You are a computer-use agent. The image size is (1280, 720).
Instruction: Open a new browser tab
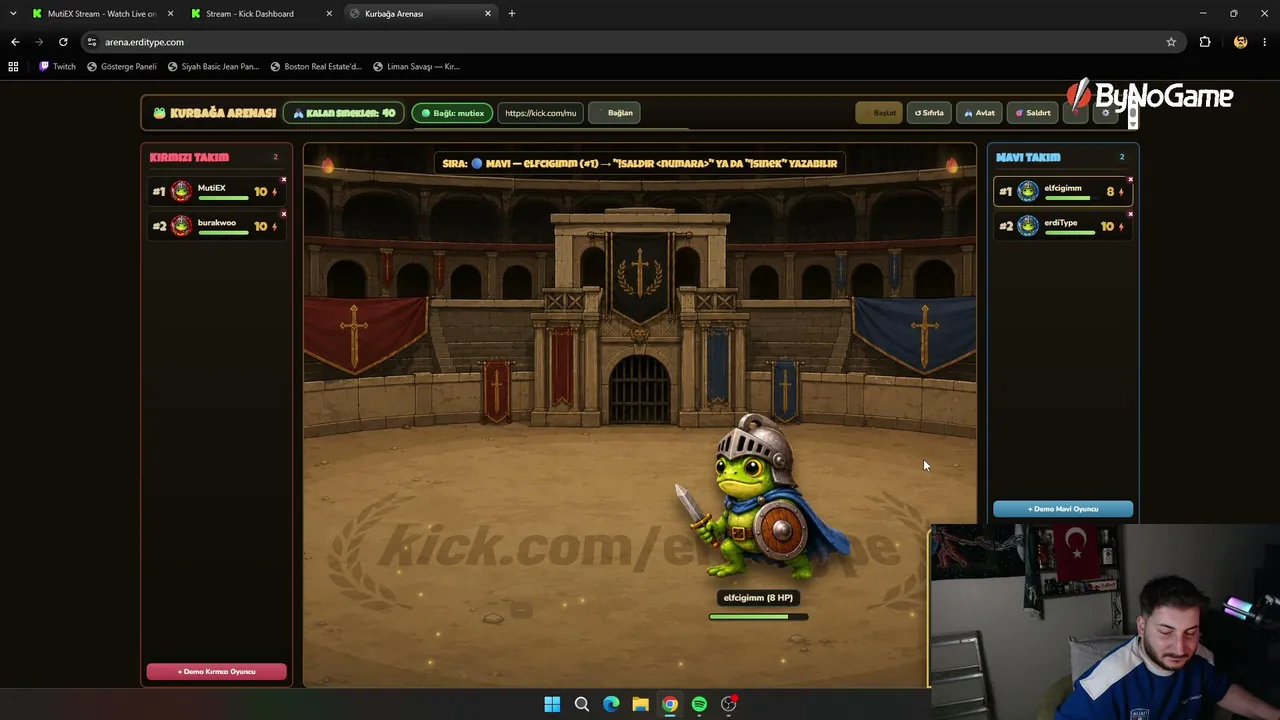pos(512,14)
